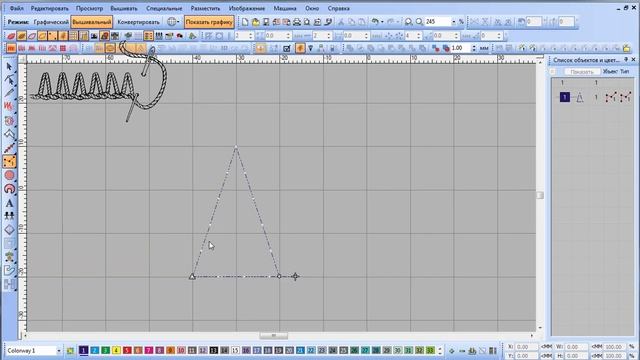Open the Вышивать menu

pos(124,8)
